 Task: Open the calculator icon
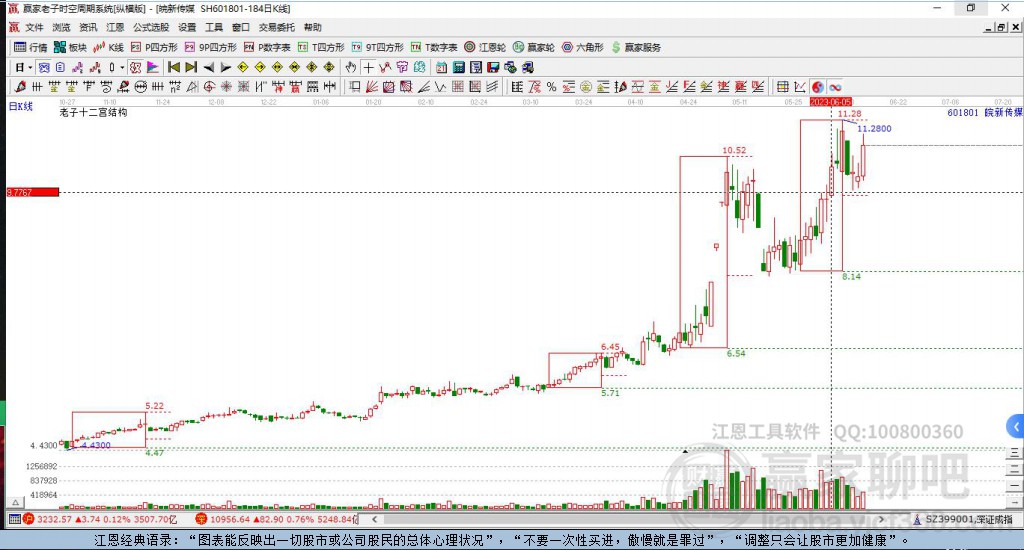[458, 67]
